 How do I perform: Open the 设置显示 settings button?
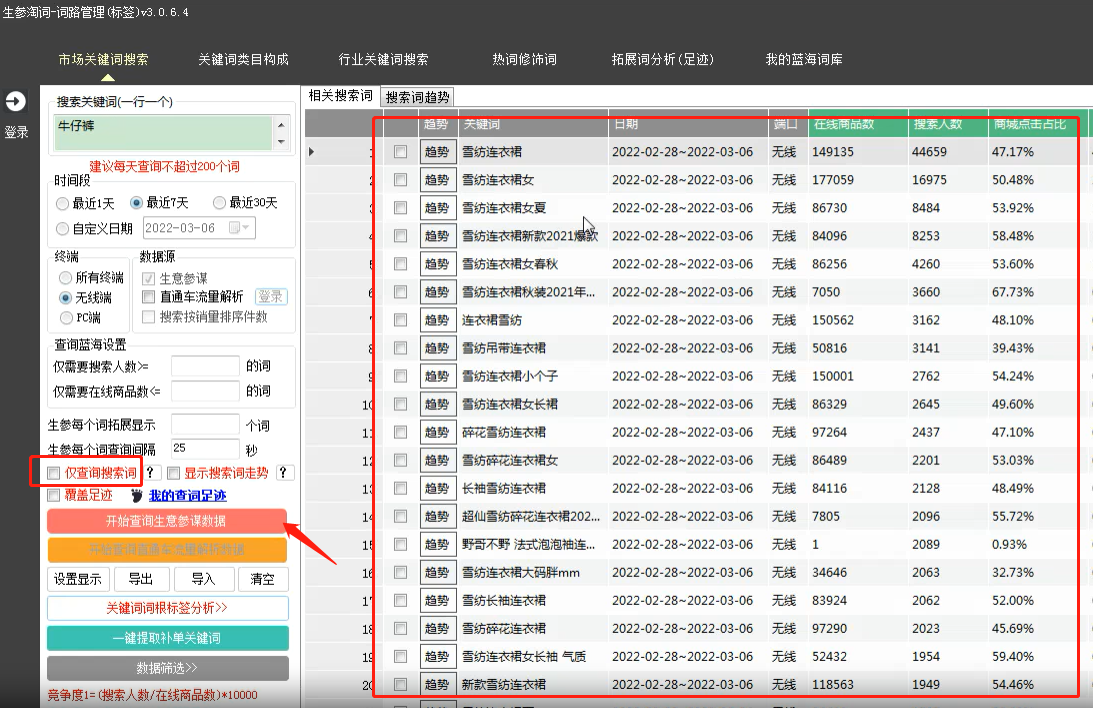pyautogui.click(x=77, y=579)
